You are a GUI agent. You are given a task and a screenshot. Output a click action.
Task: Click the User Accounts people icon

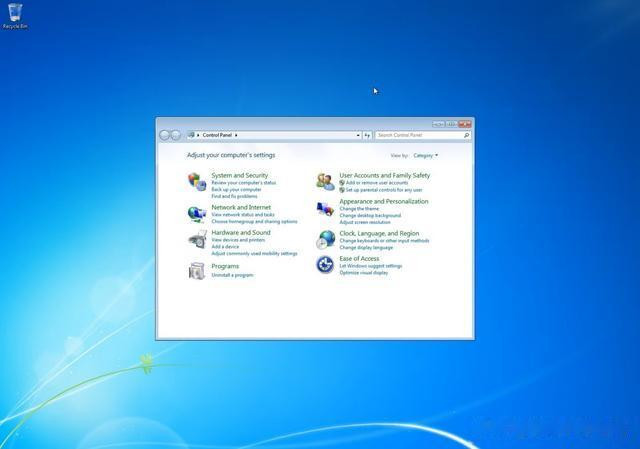coord(325,182)
